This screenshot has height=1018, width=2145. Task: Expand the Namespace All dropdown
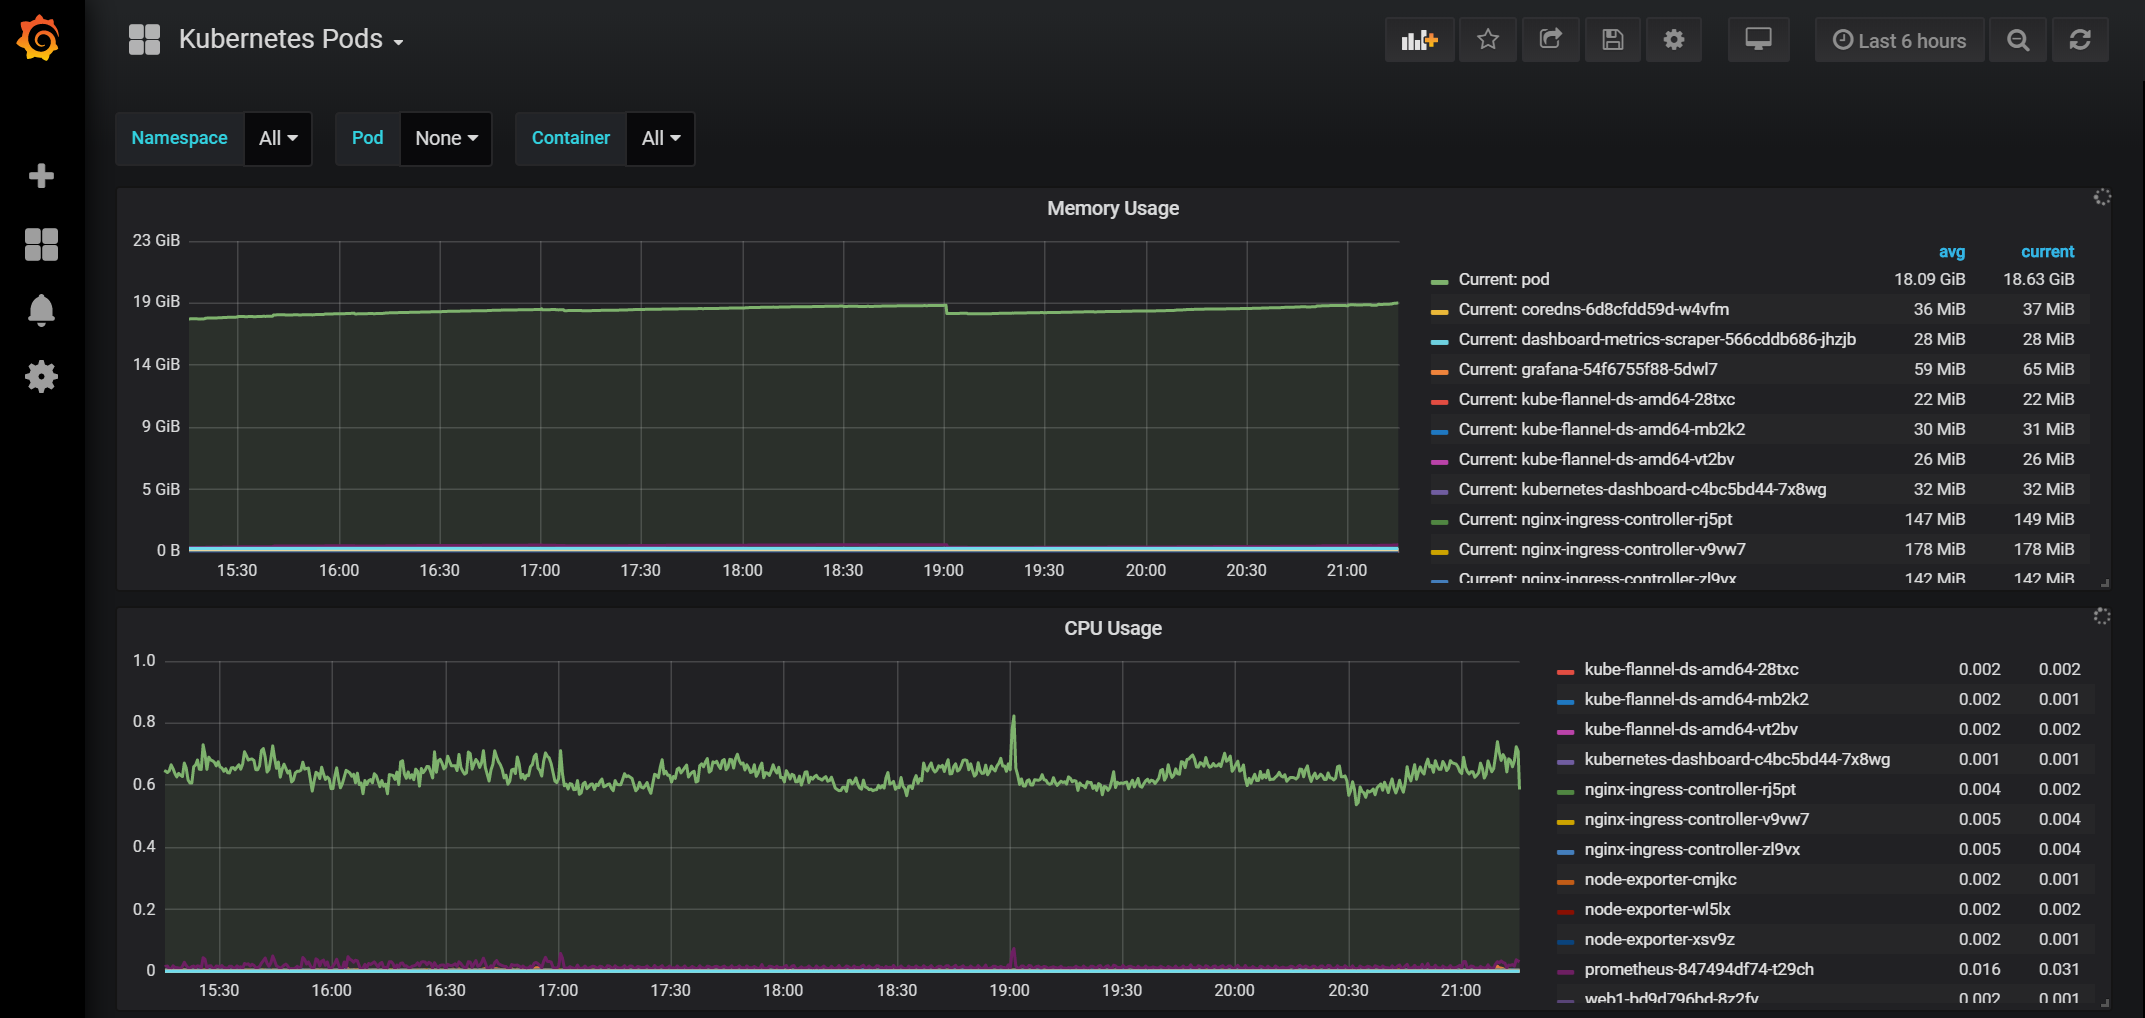coord(278,138)
